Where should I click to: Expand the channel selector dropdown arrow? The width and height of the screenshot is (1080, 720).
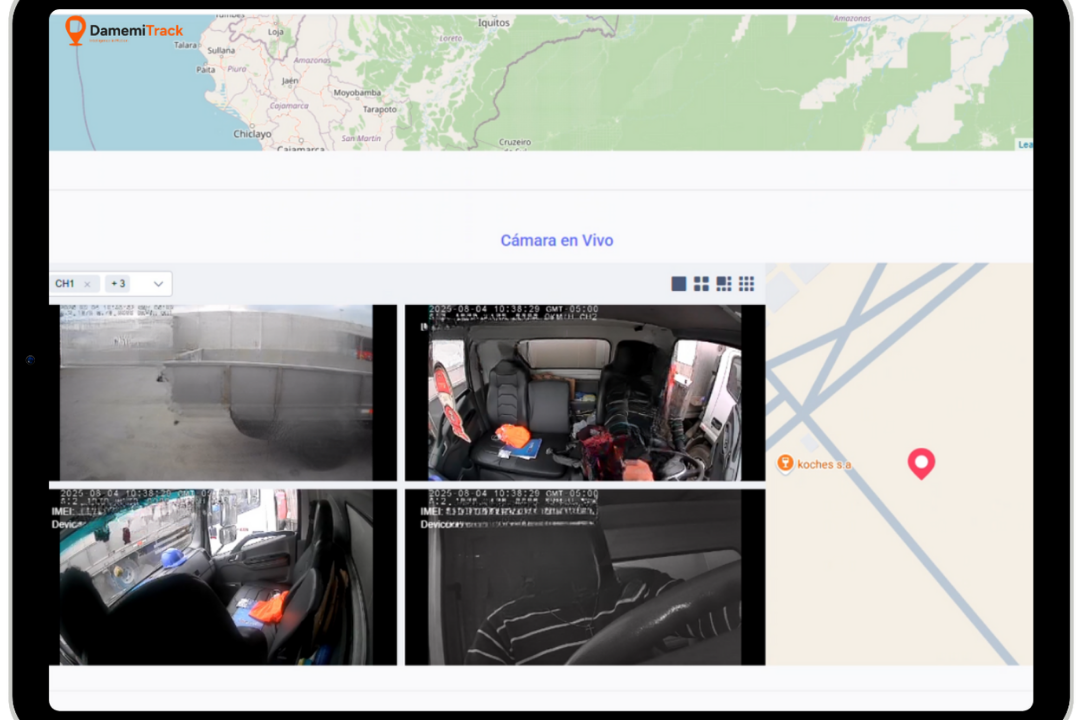(x=158, y=284)
